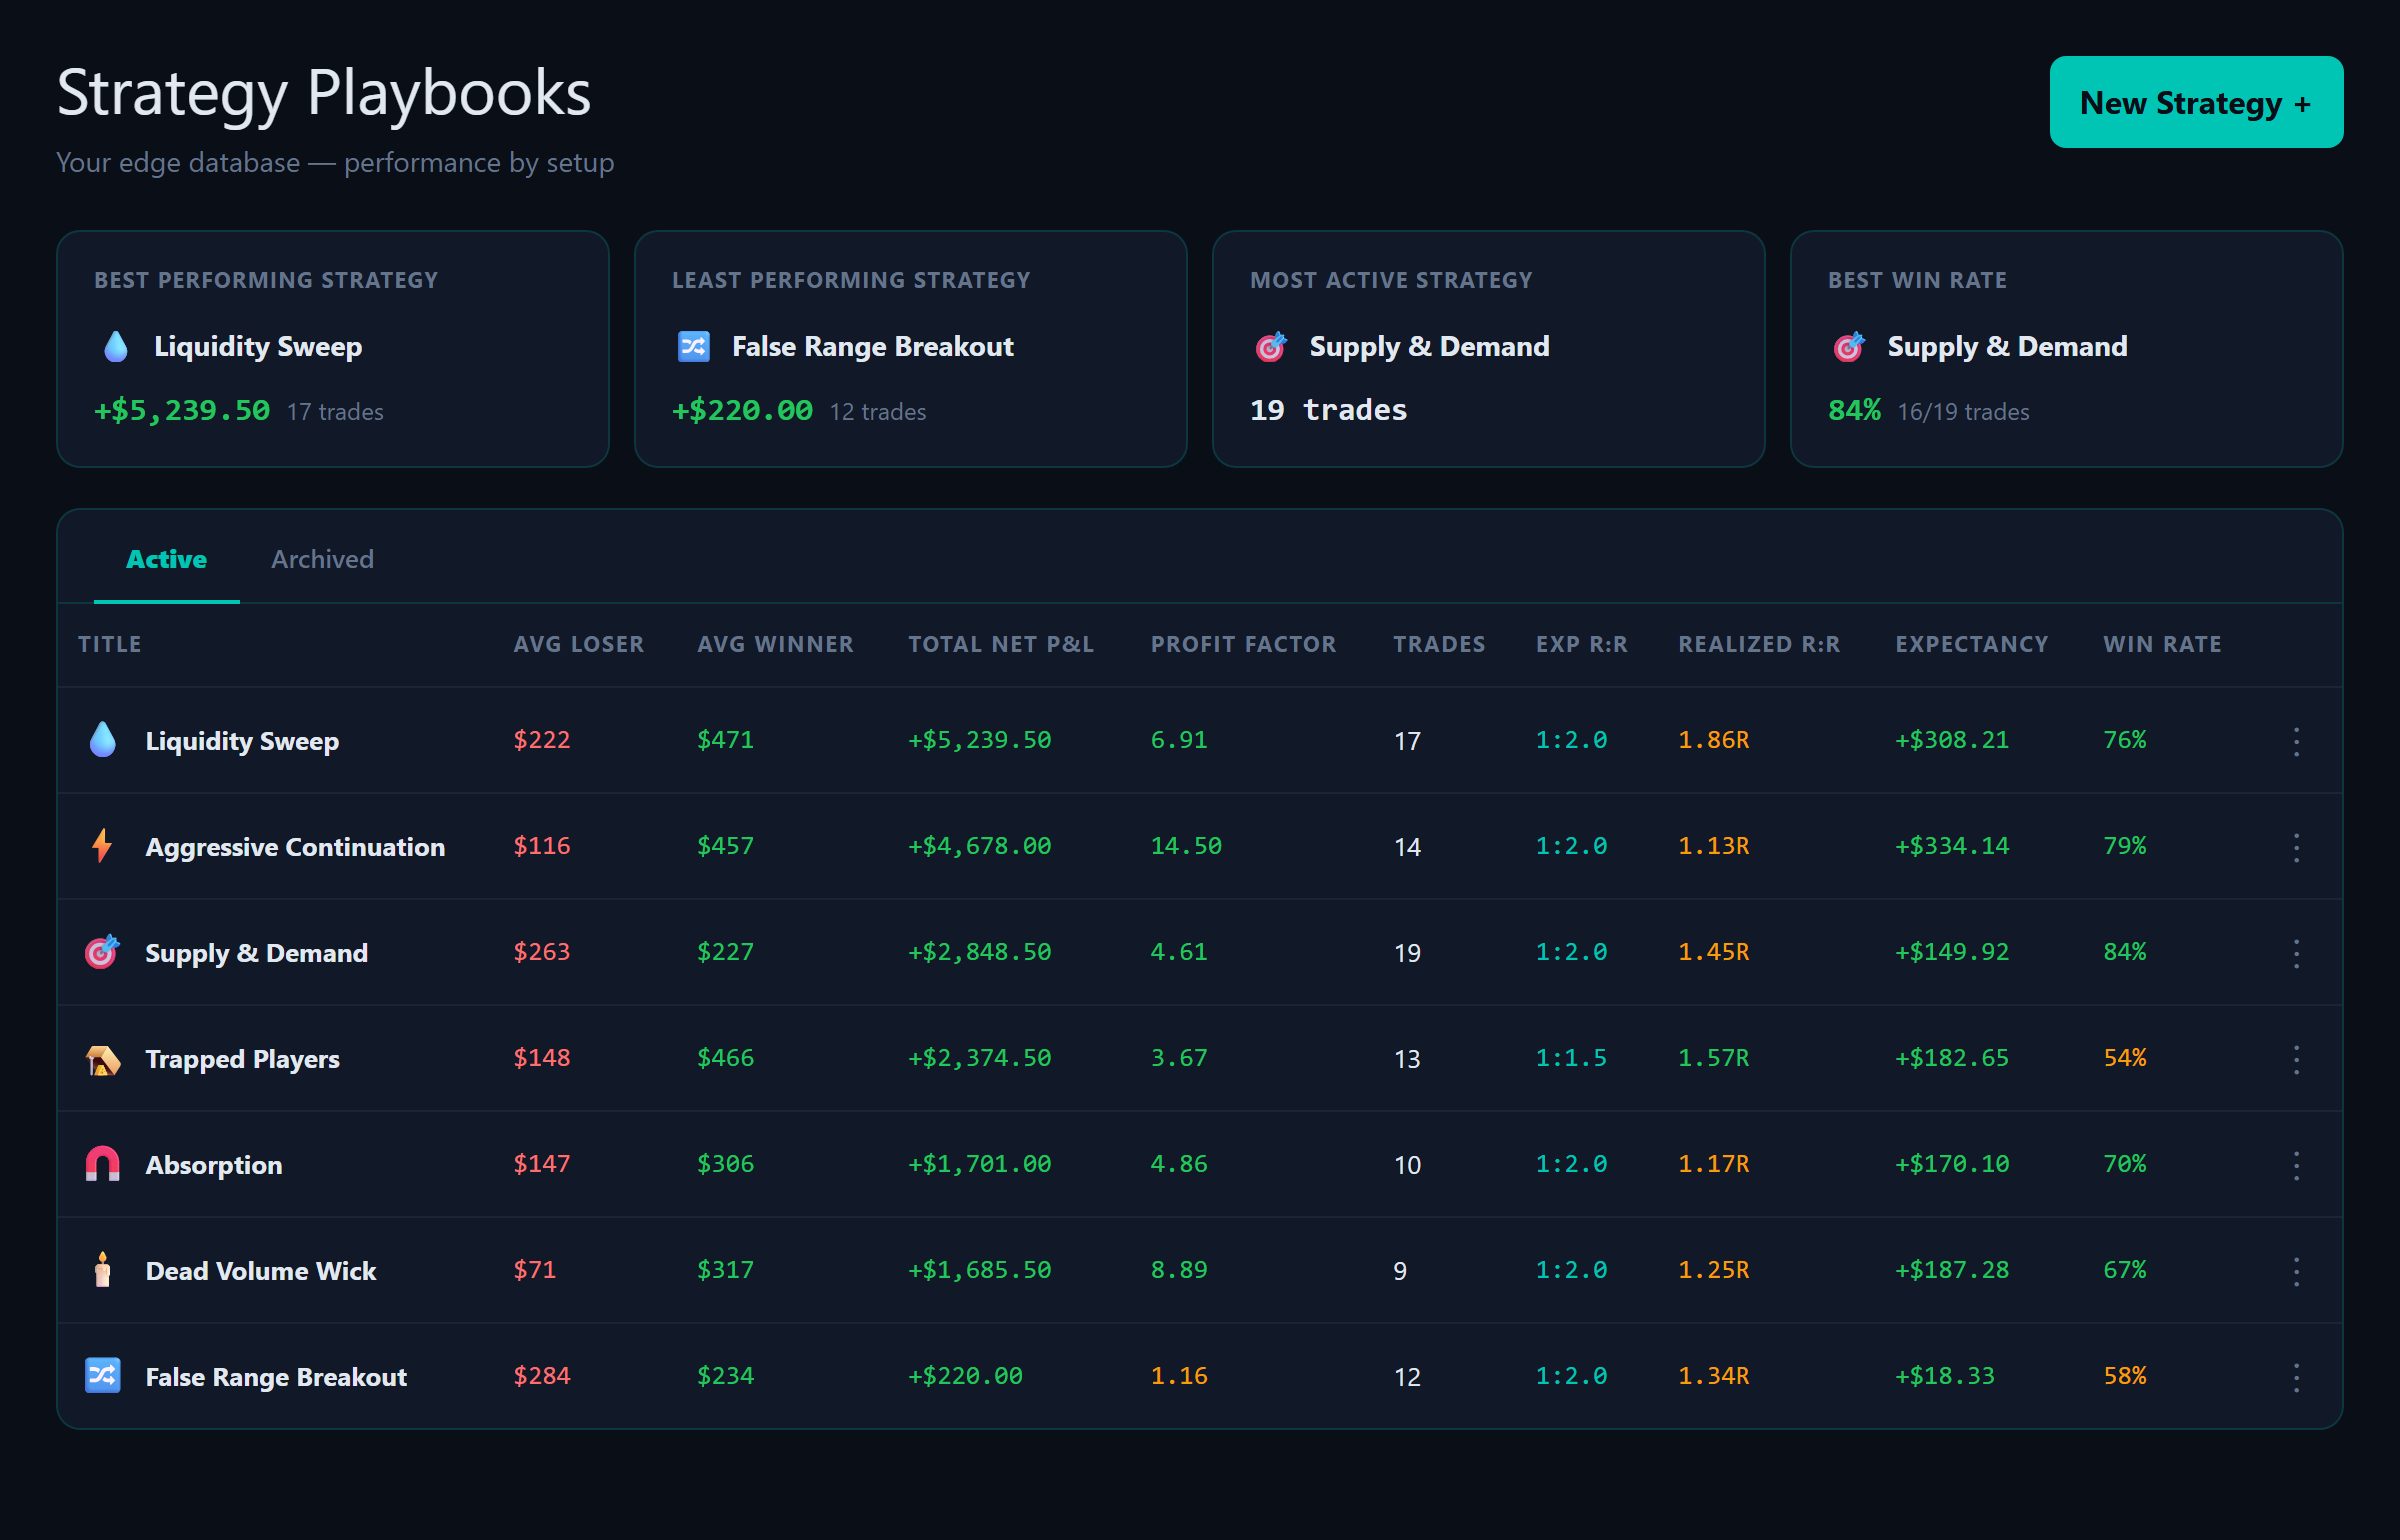Open the three-dot menu for Liquidity Sweep row
2400x1540 pixels.
click(2296, 742)
